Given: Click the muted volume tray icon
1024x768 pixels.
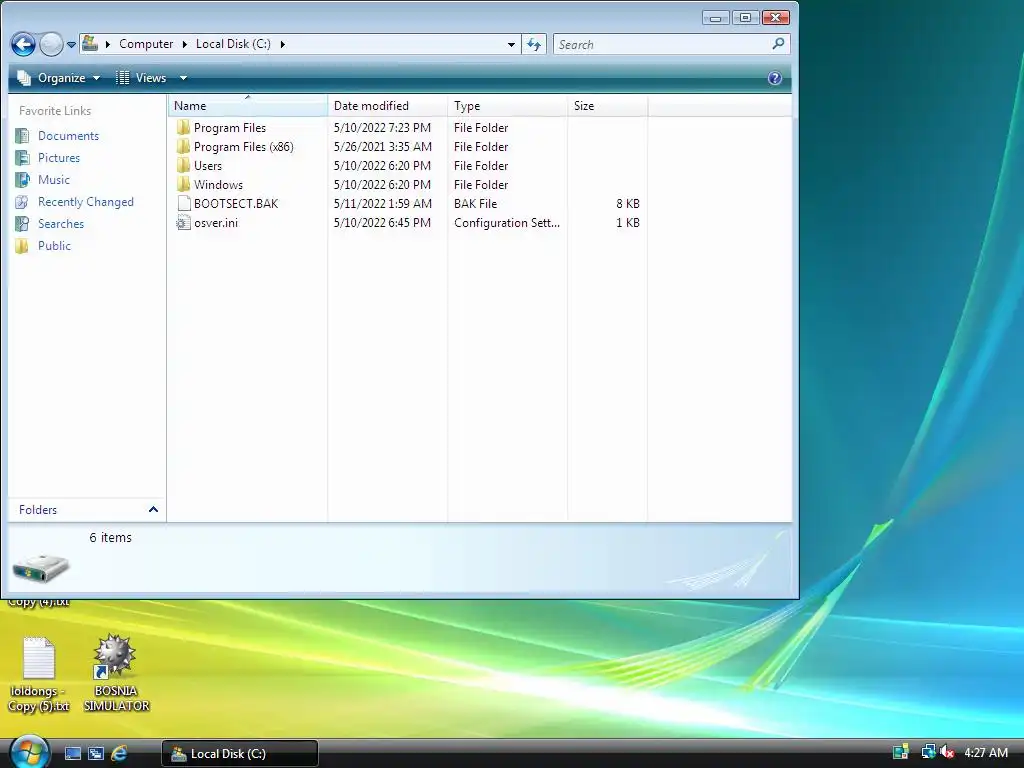Looking at the screenshot, I should 946,752.
